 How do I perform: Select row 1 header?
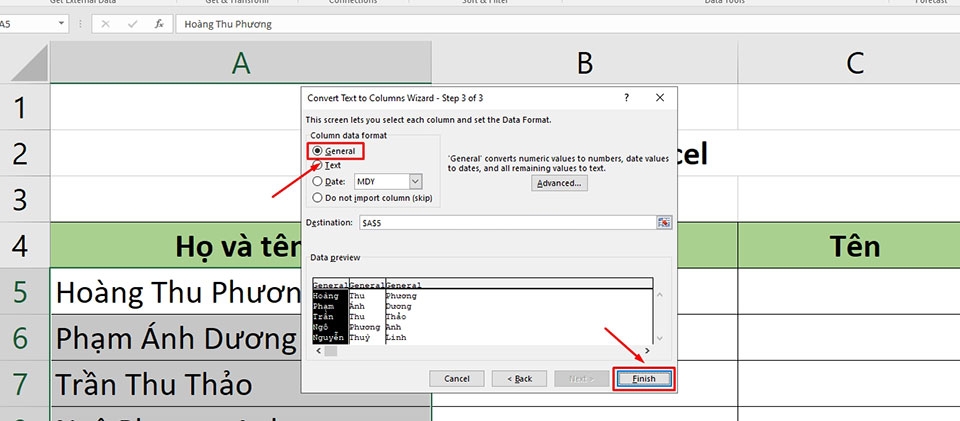coord(24,107)
